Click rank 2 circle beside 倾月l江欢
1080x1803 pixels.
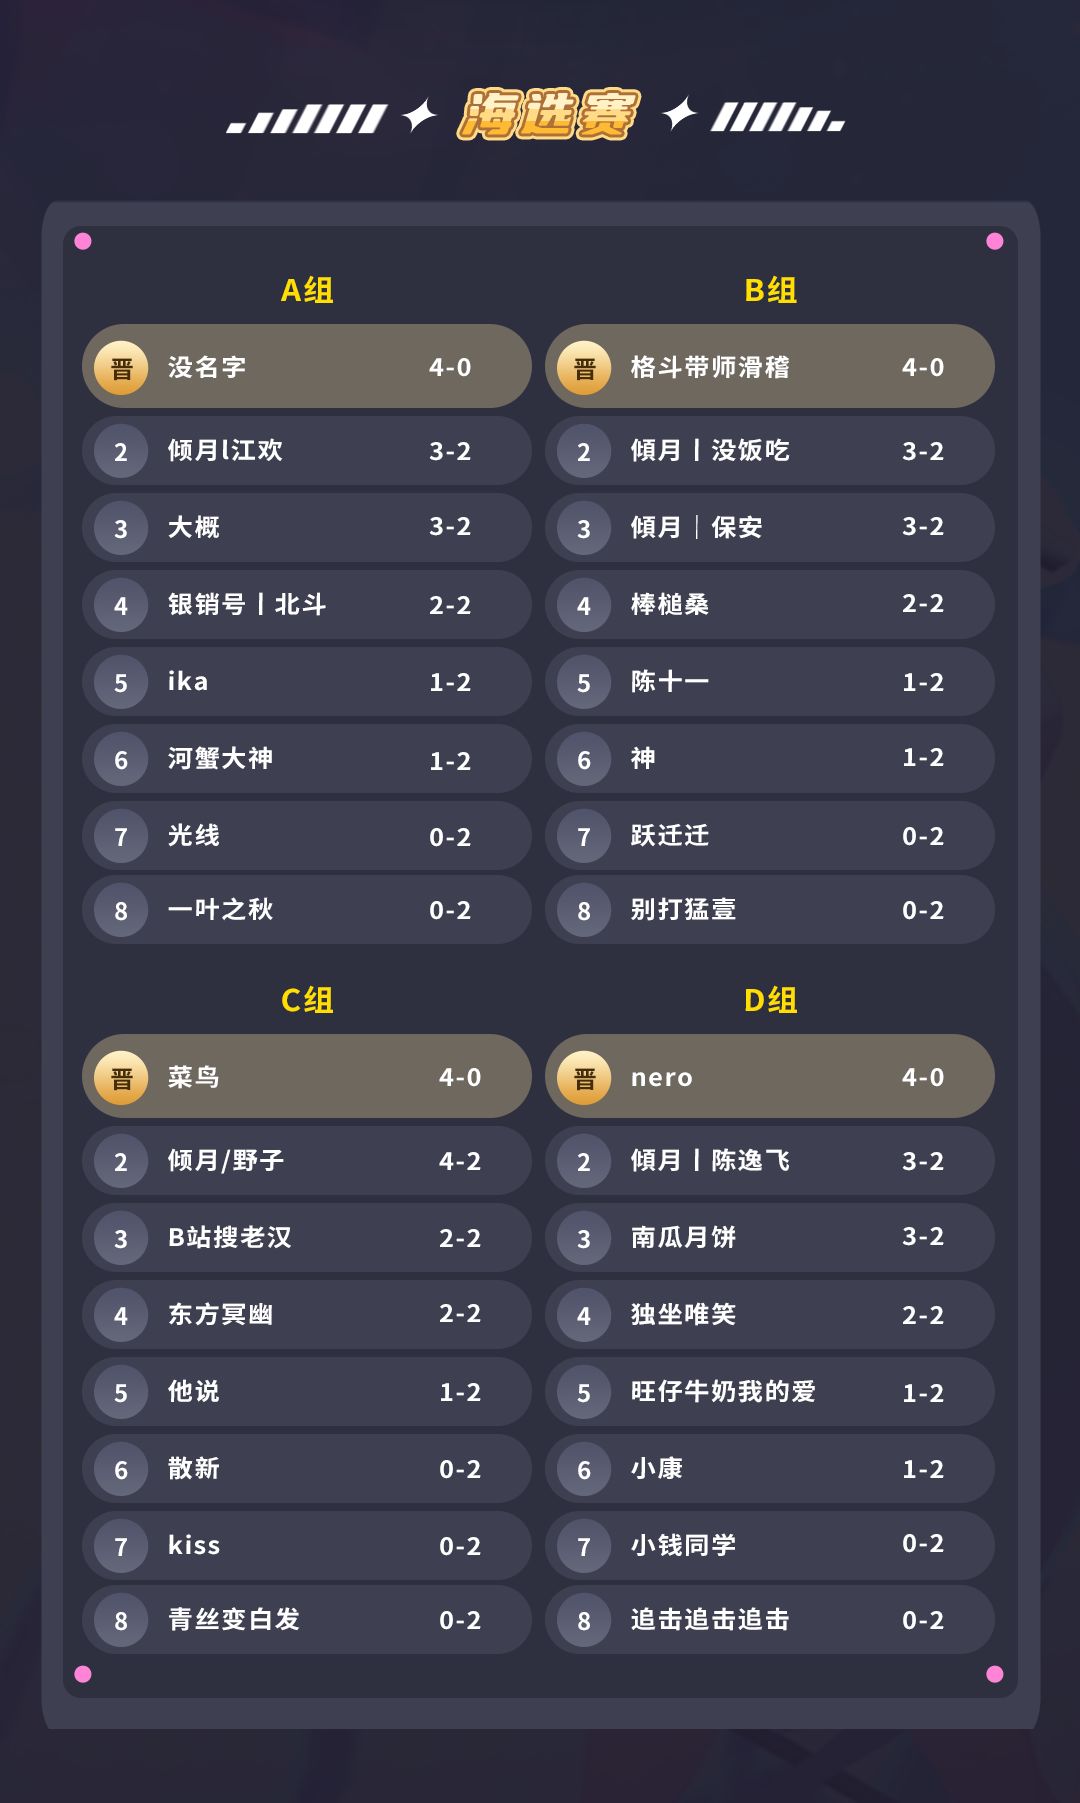(121, 452)
